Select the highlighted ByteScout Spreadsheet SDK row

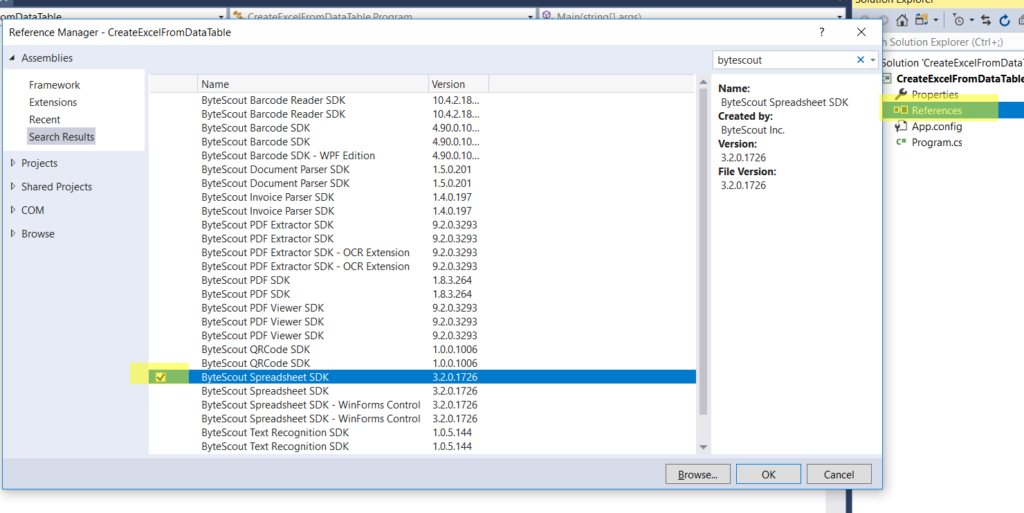point(422,377)
